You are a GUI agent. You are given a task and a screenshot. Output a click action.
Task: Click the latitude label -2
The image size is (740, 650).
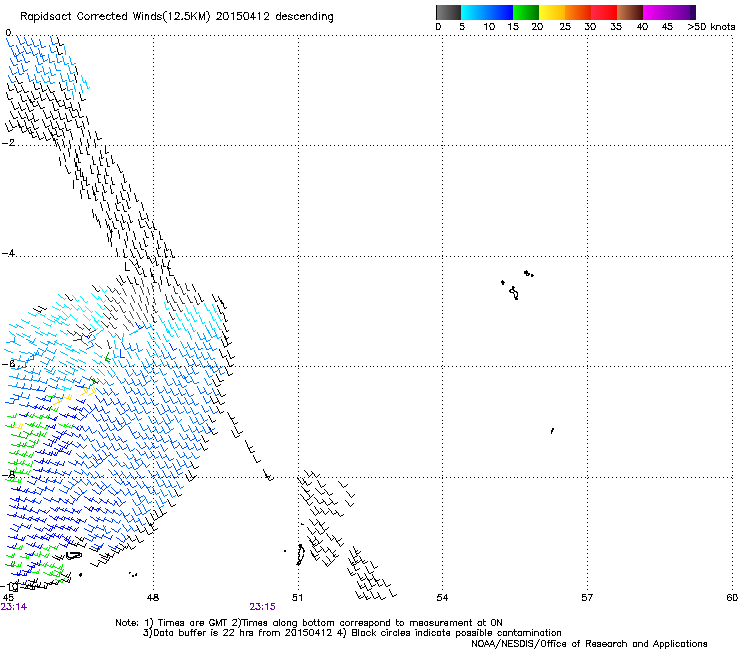[x=8, y=143]
